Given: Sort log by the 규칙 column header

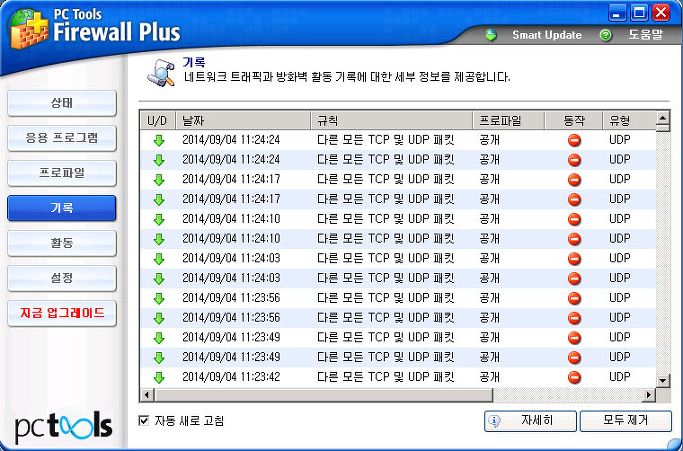Looking at the screenshot, I should tap(392, 120).
